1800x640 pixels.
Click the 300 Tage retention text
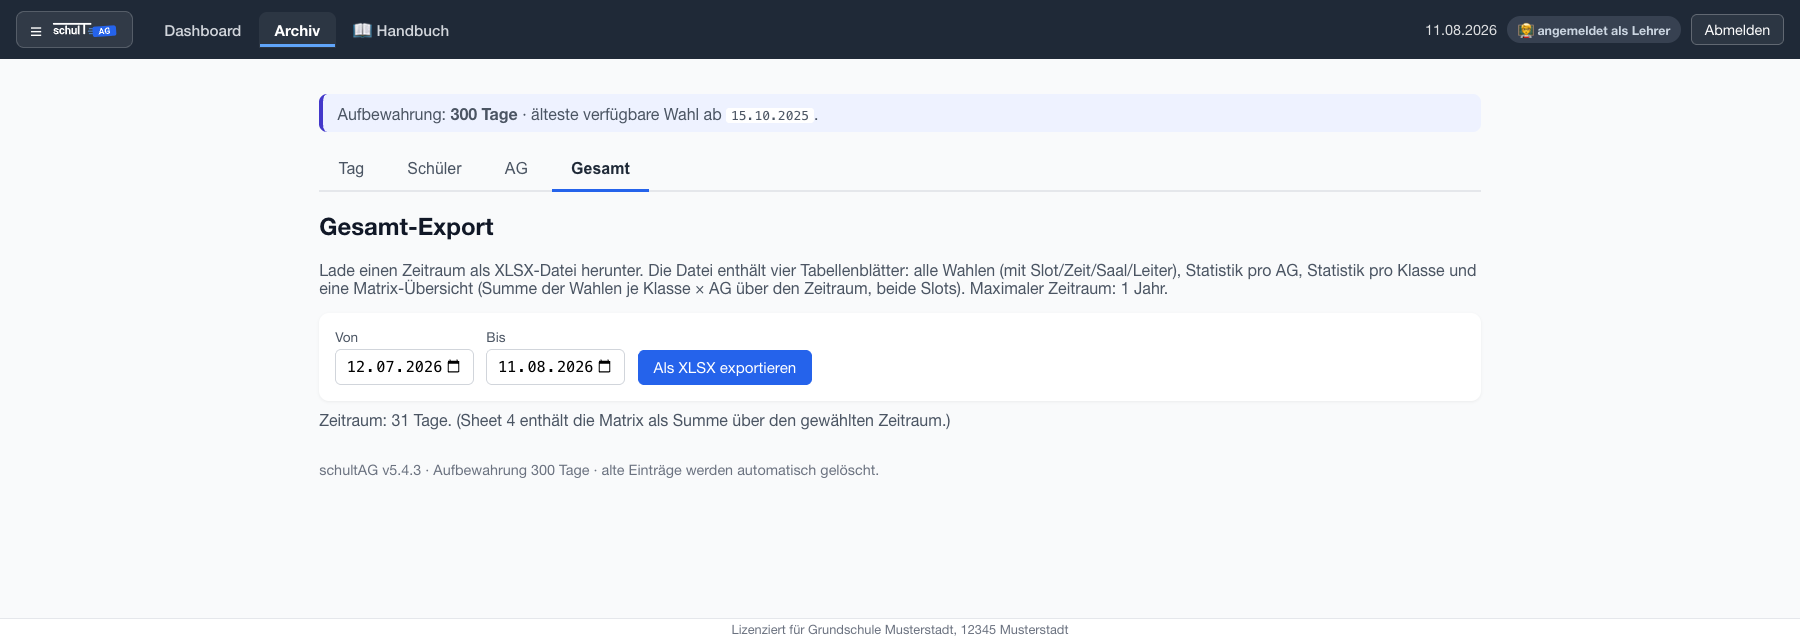click(484, 114)
